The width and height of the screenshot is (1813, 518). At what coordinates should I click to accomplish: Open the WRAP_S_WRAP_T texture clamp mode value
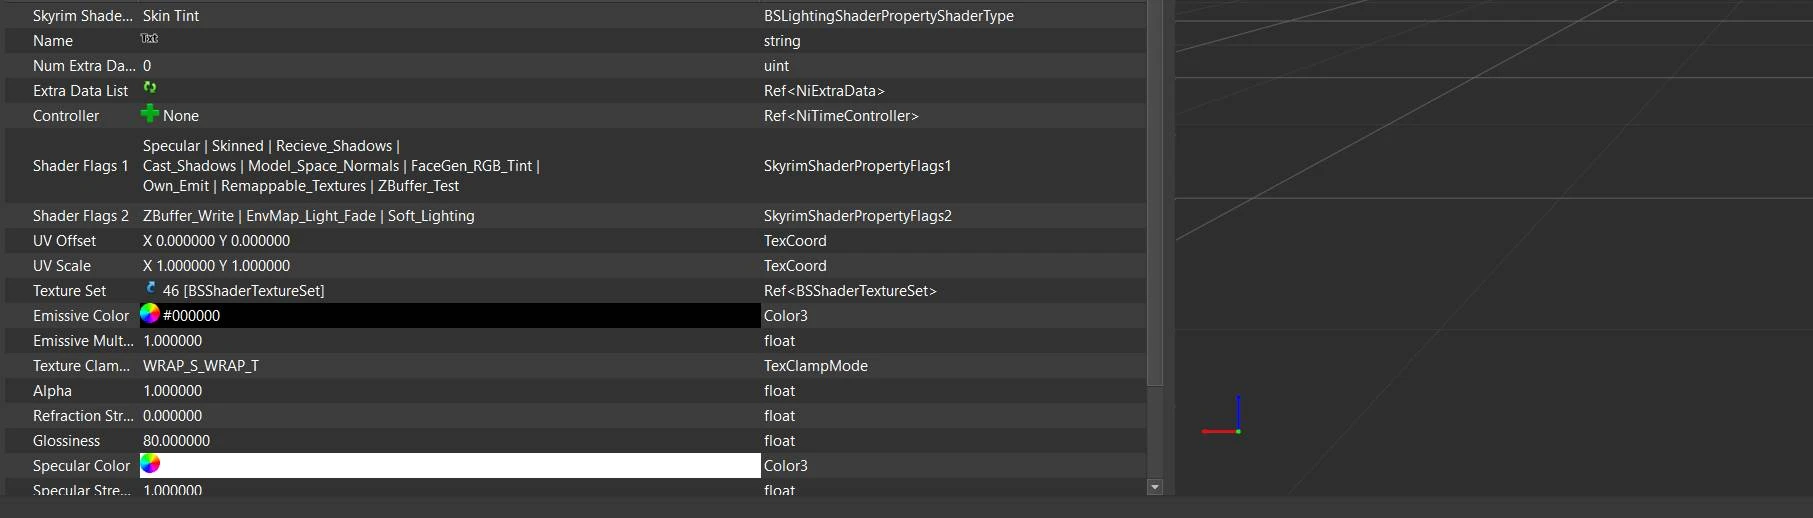pyautogui.click(x=201, y=366)
